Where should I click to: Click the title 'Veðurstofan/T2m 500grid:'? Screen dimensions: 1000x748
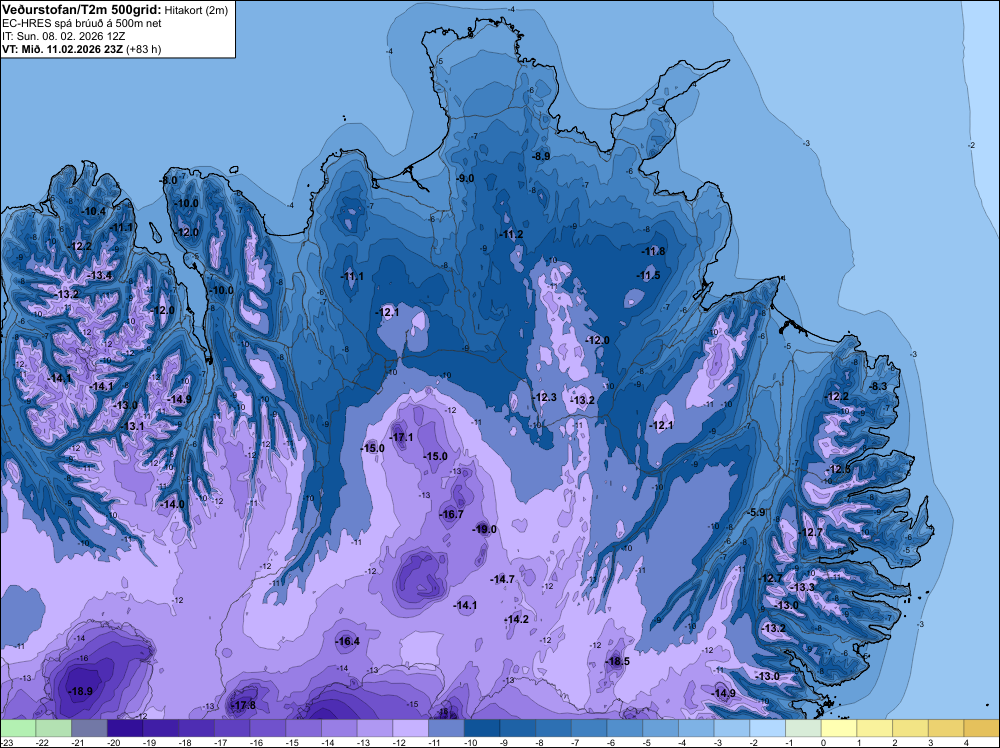tap(82, 10)
